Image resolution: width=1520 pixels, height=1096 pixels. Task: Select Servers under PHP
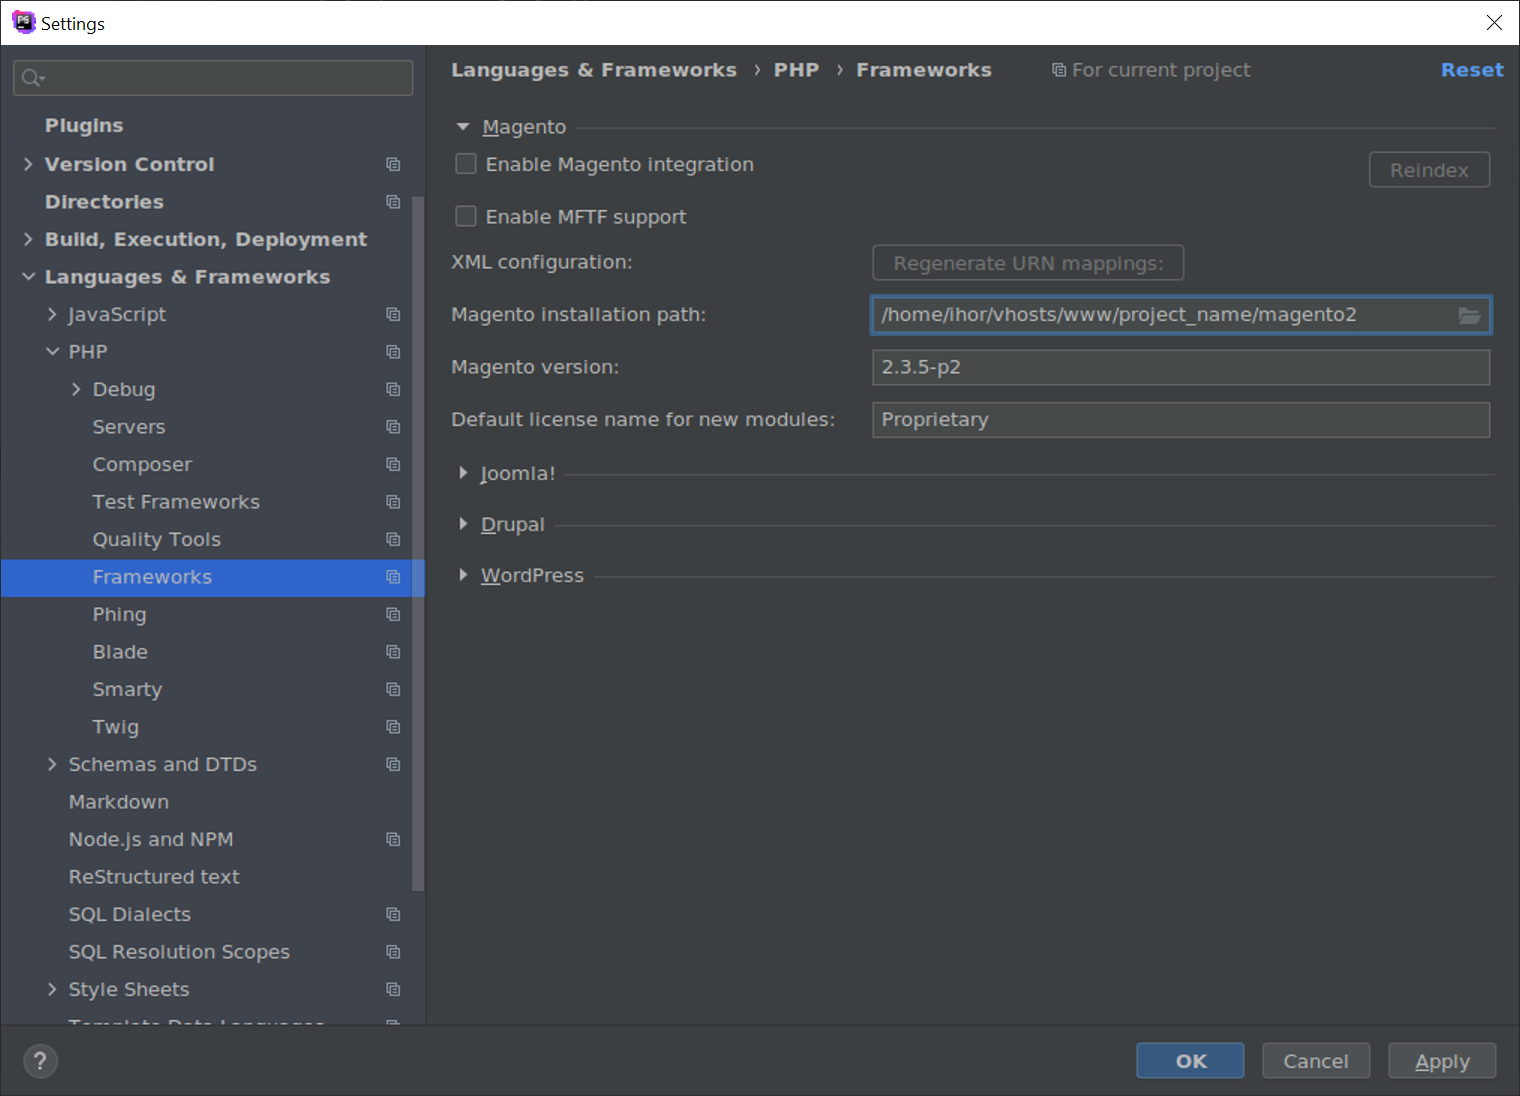(x=129, y=427)
